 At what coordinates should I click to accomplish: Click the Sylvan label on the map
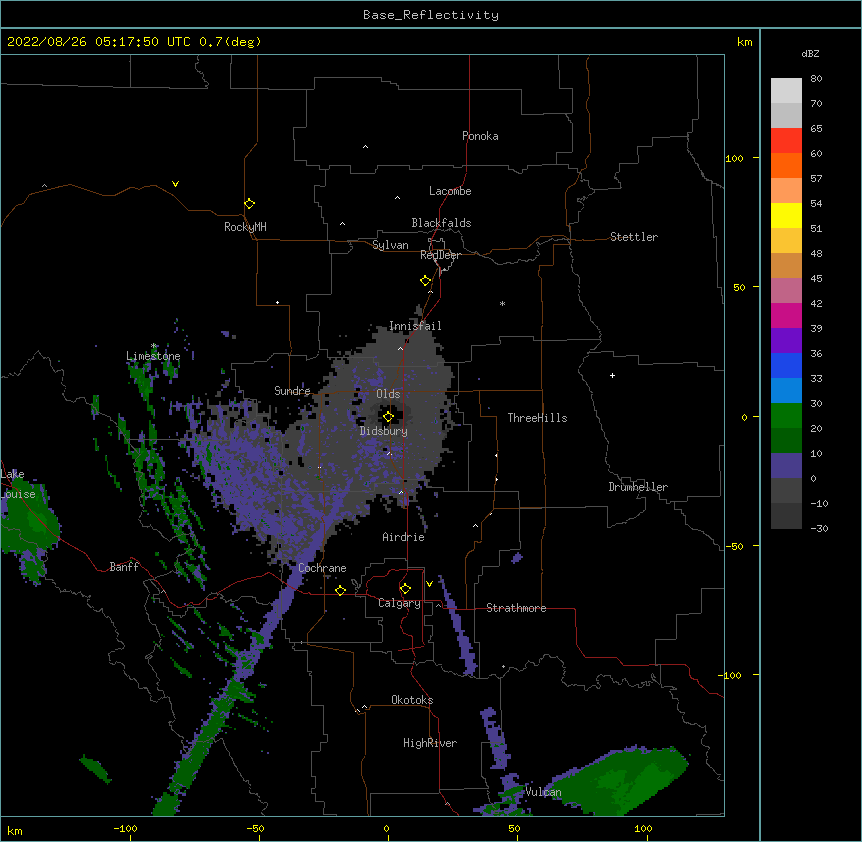coord(390,245)
